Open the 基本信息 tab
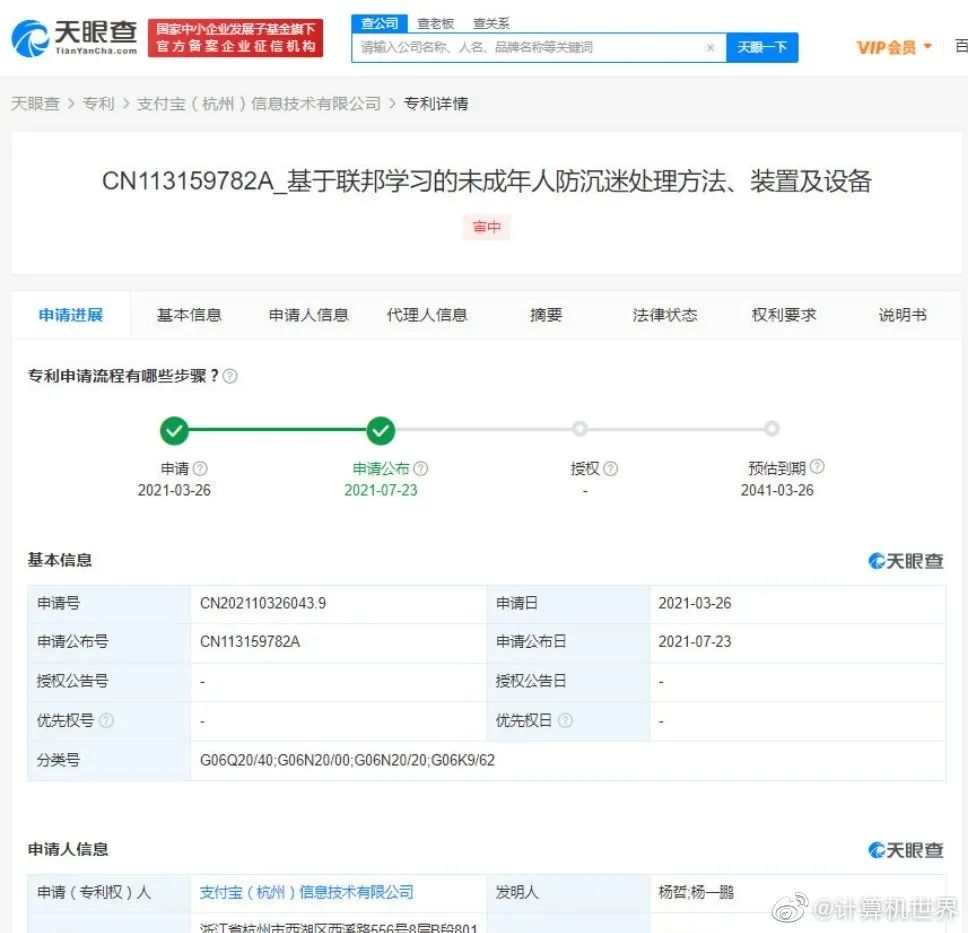The width and height of the screenshot is (968, 933). pos(189,315)
